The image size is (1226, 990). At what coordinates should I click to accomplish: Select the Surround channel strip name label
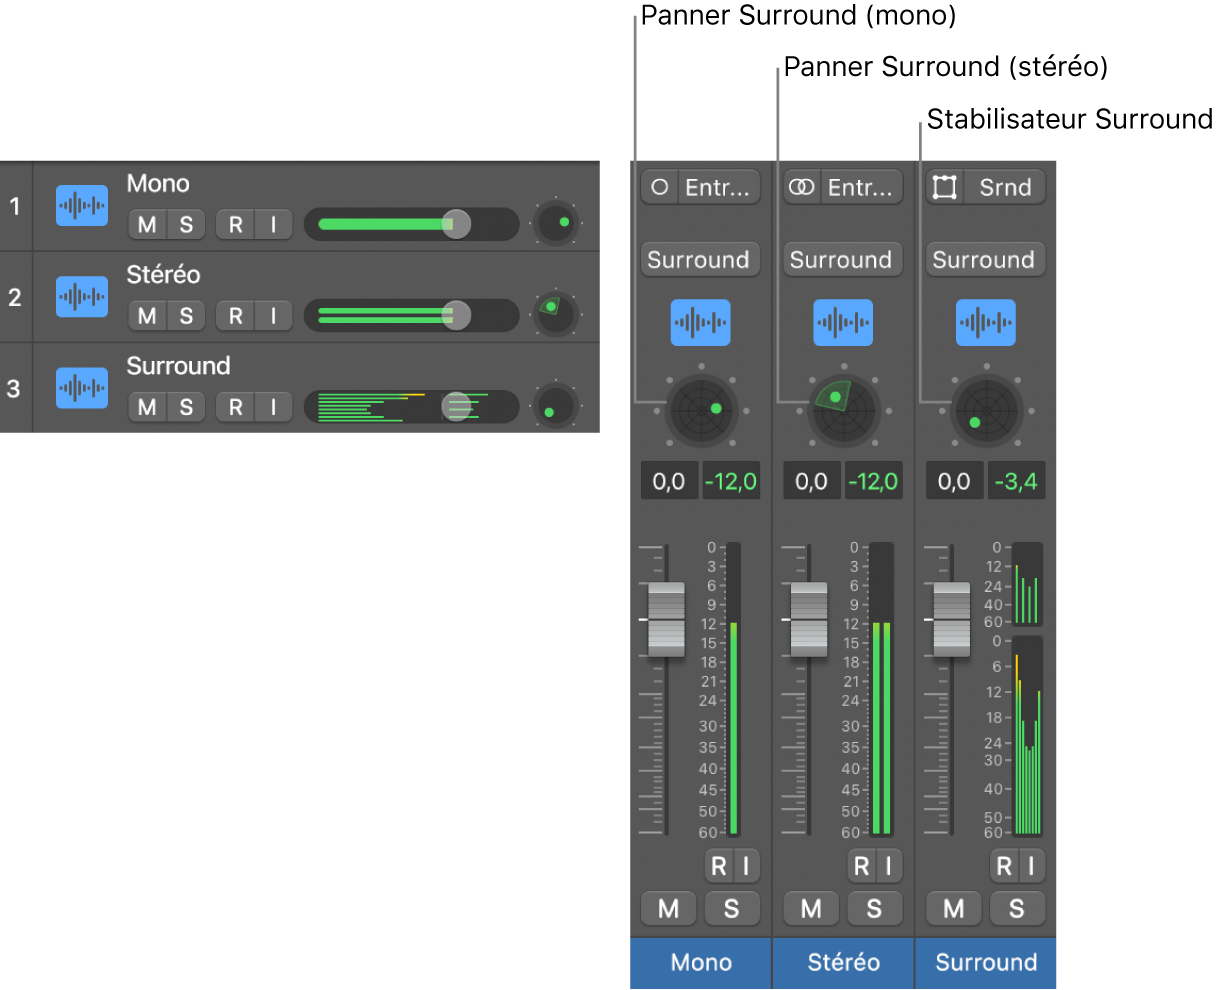coord(985,962)
